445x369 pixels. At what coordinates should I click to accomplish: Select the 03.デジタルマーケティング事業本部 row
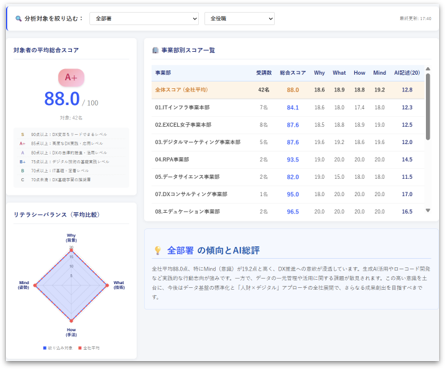coord(288,142)
